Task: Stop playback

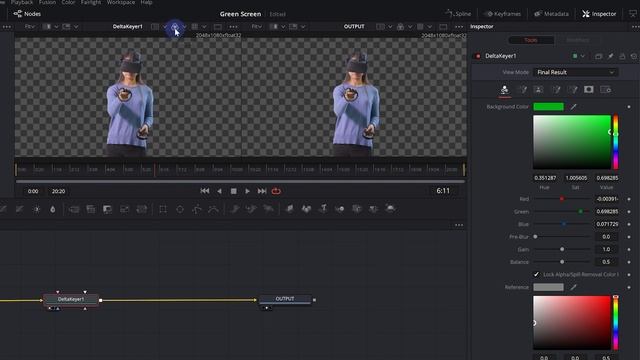Action: [233, 191]
